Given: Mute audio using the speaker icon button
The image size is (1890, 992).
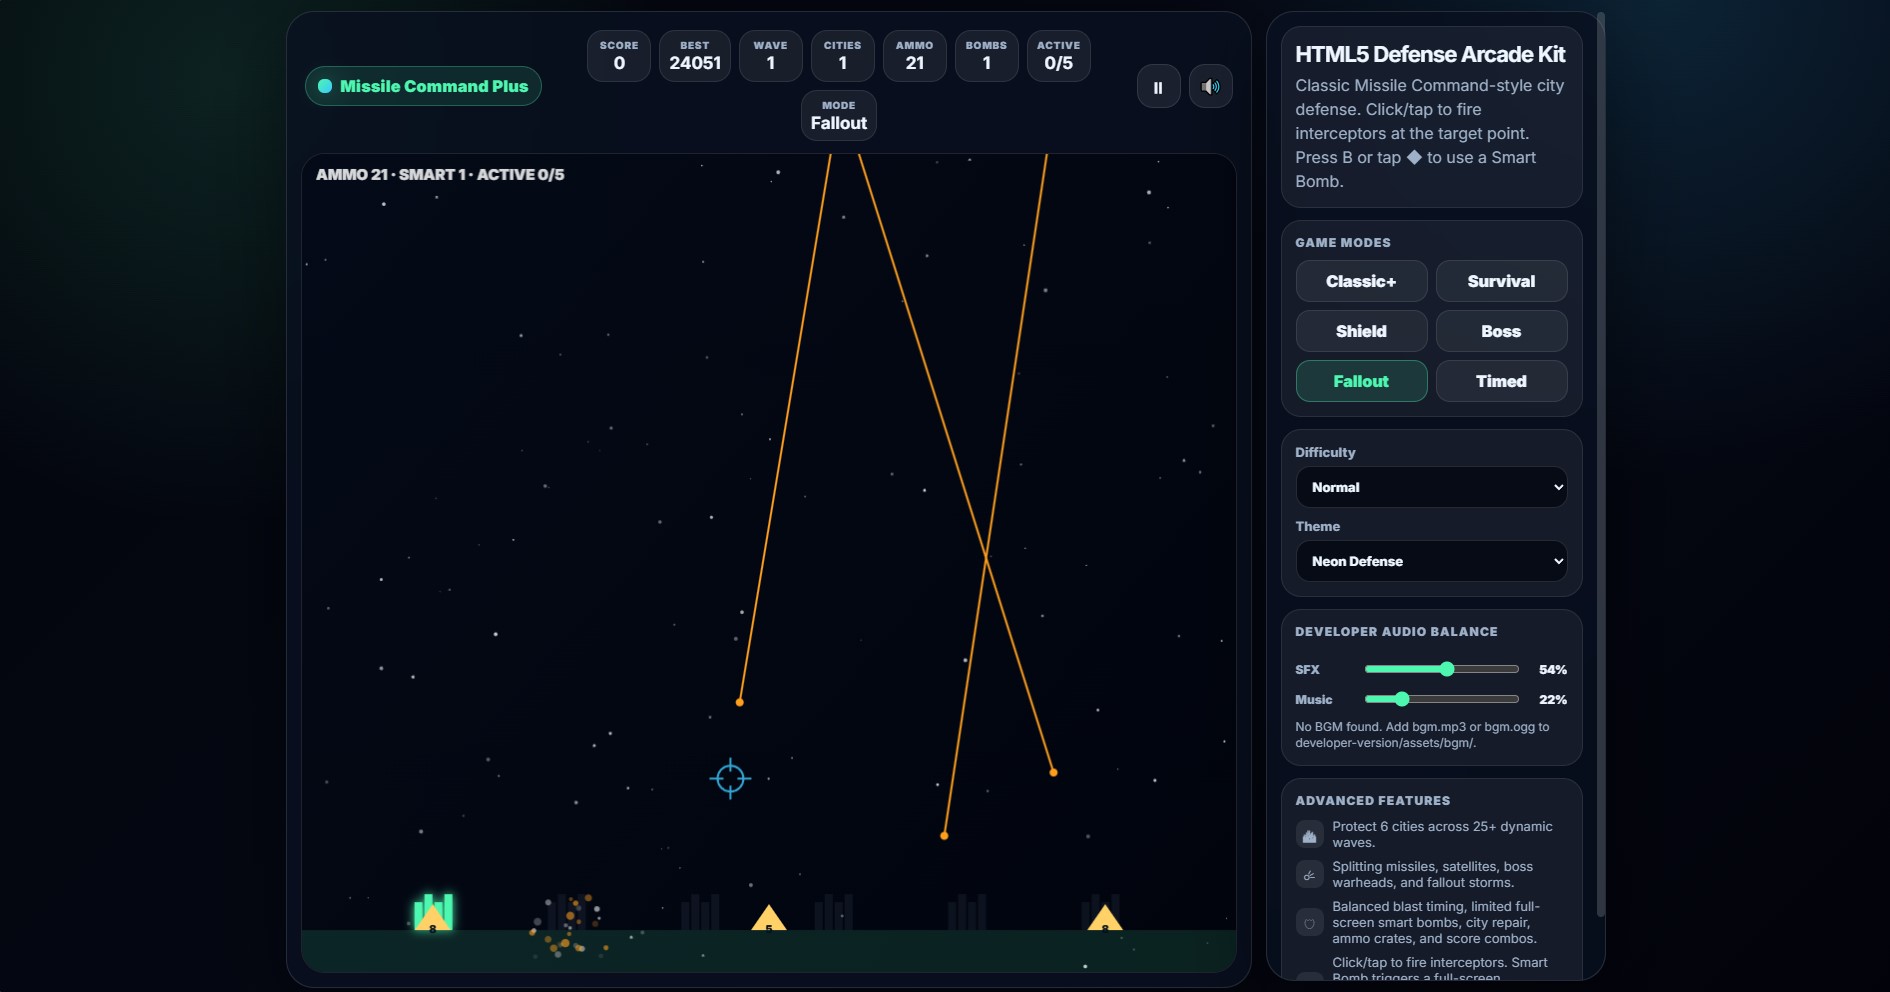Looking at the screenshot, I should tap(1210, 87).
